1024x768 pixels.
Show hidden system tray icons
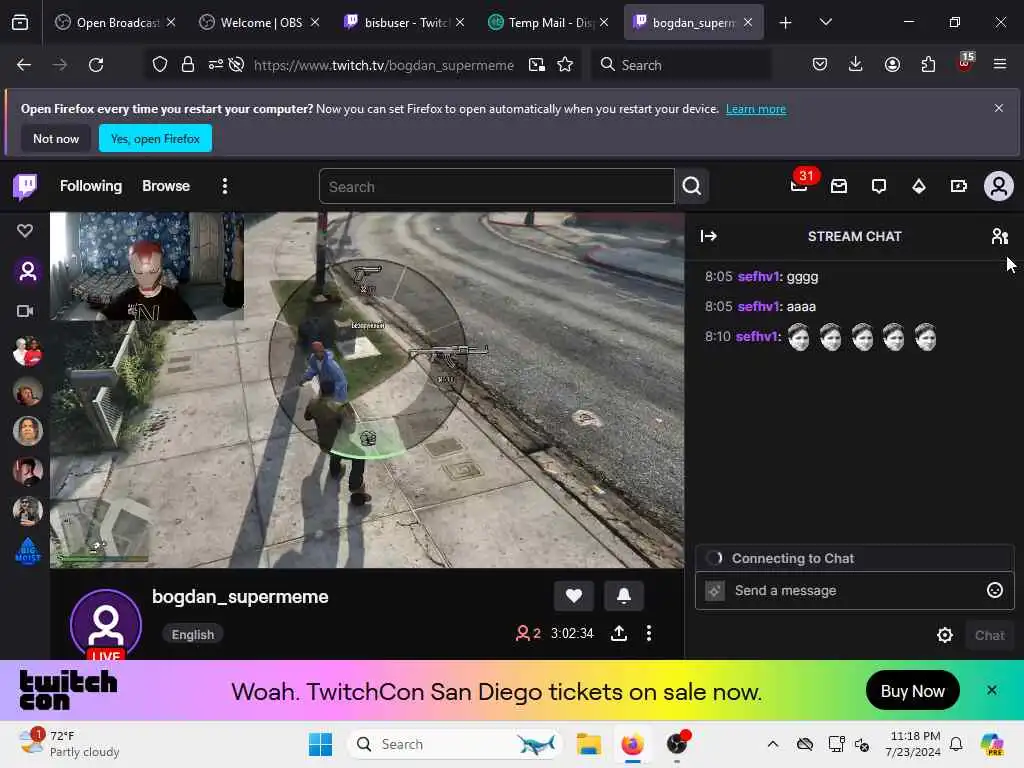click(x=773, y=744)
